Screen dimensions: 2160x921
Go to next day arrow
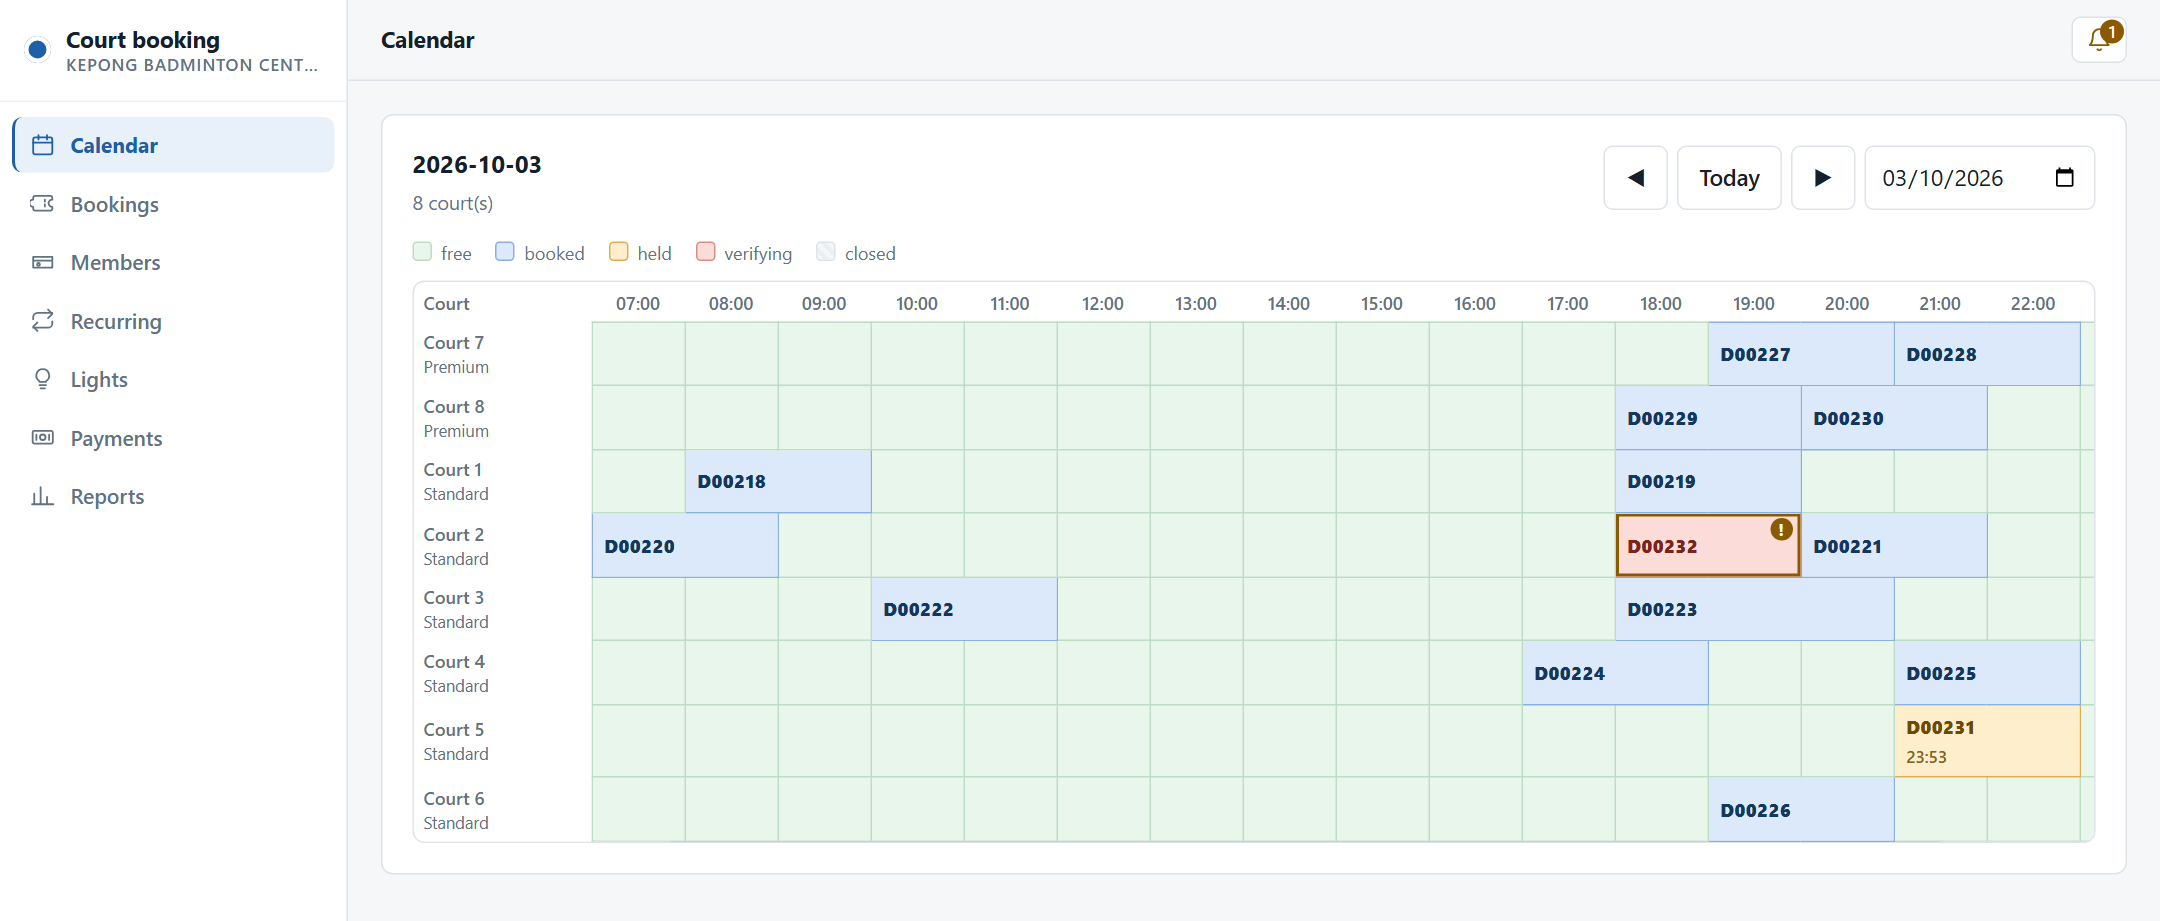(x=1822, y=178)
